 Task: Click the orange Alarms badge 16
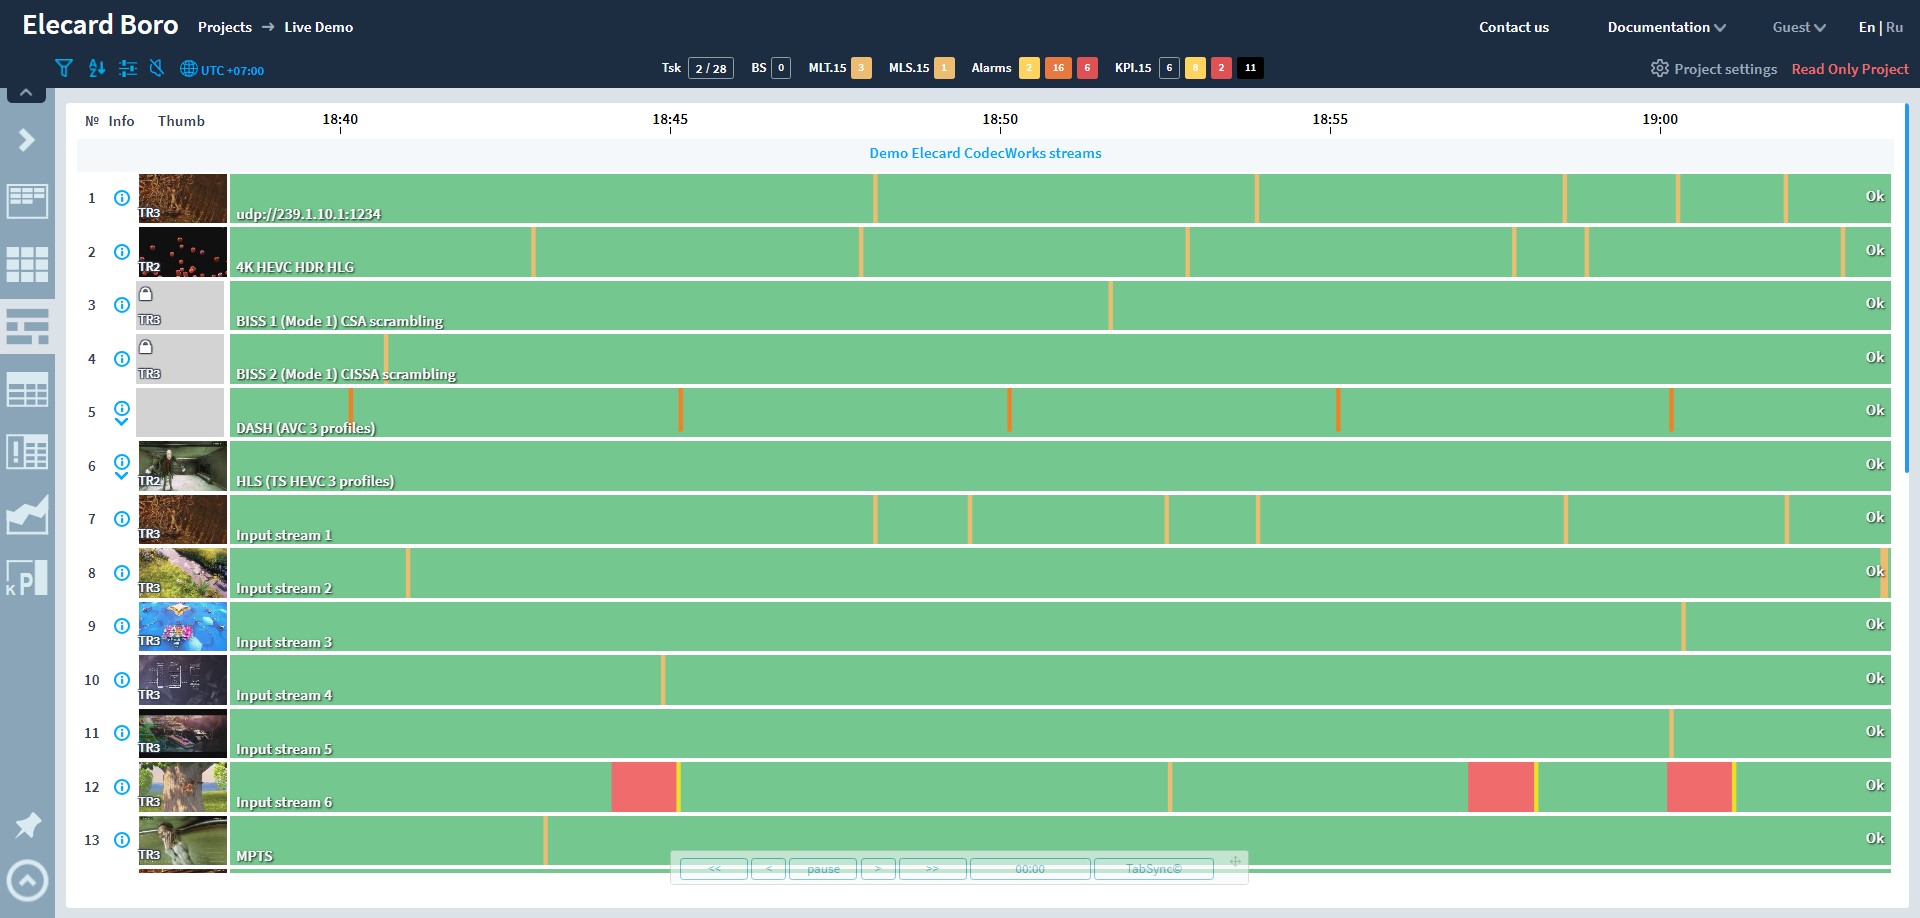[1058, 68]
